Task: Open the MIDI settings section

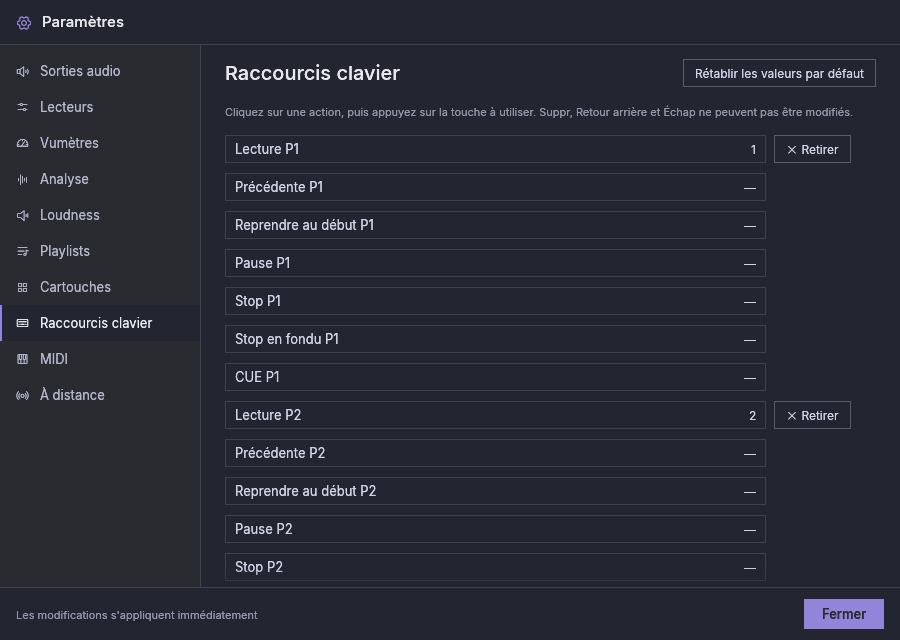Action: 100,359
